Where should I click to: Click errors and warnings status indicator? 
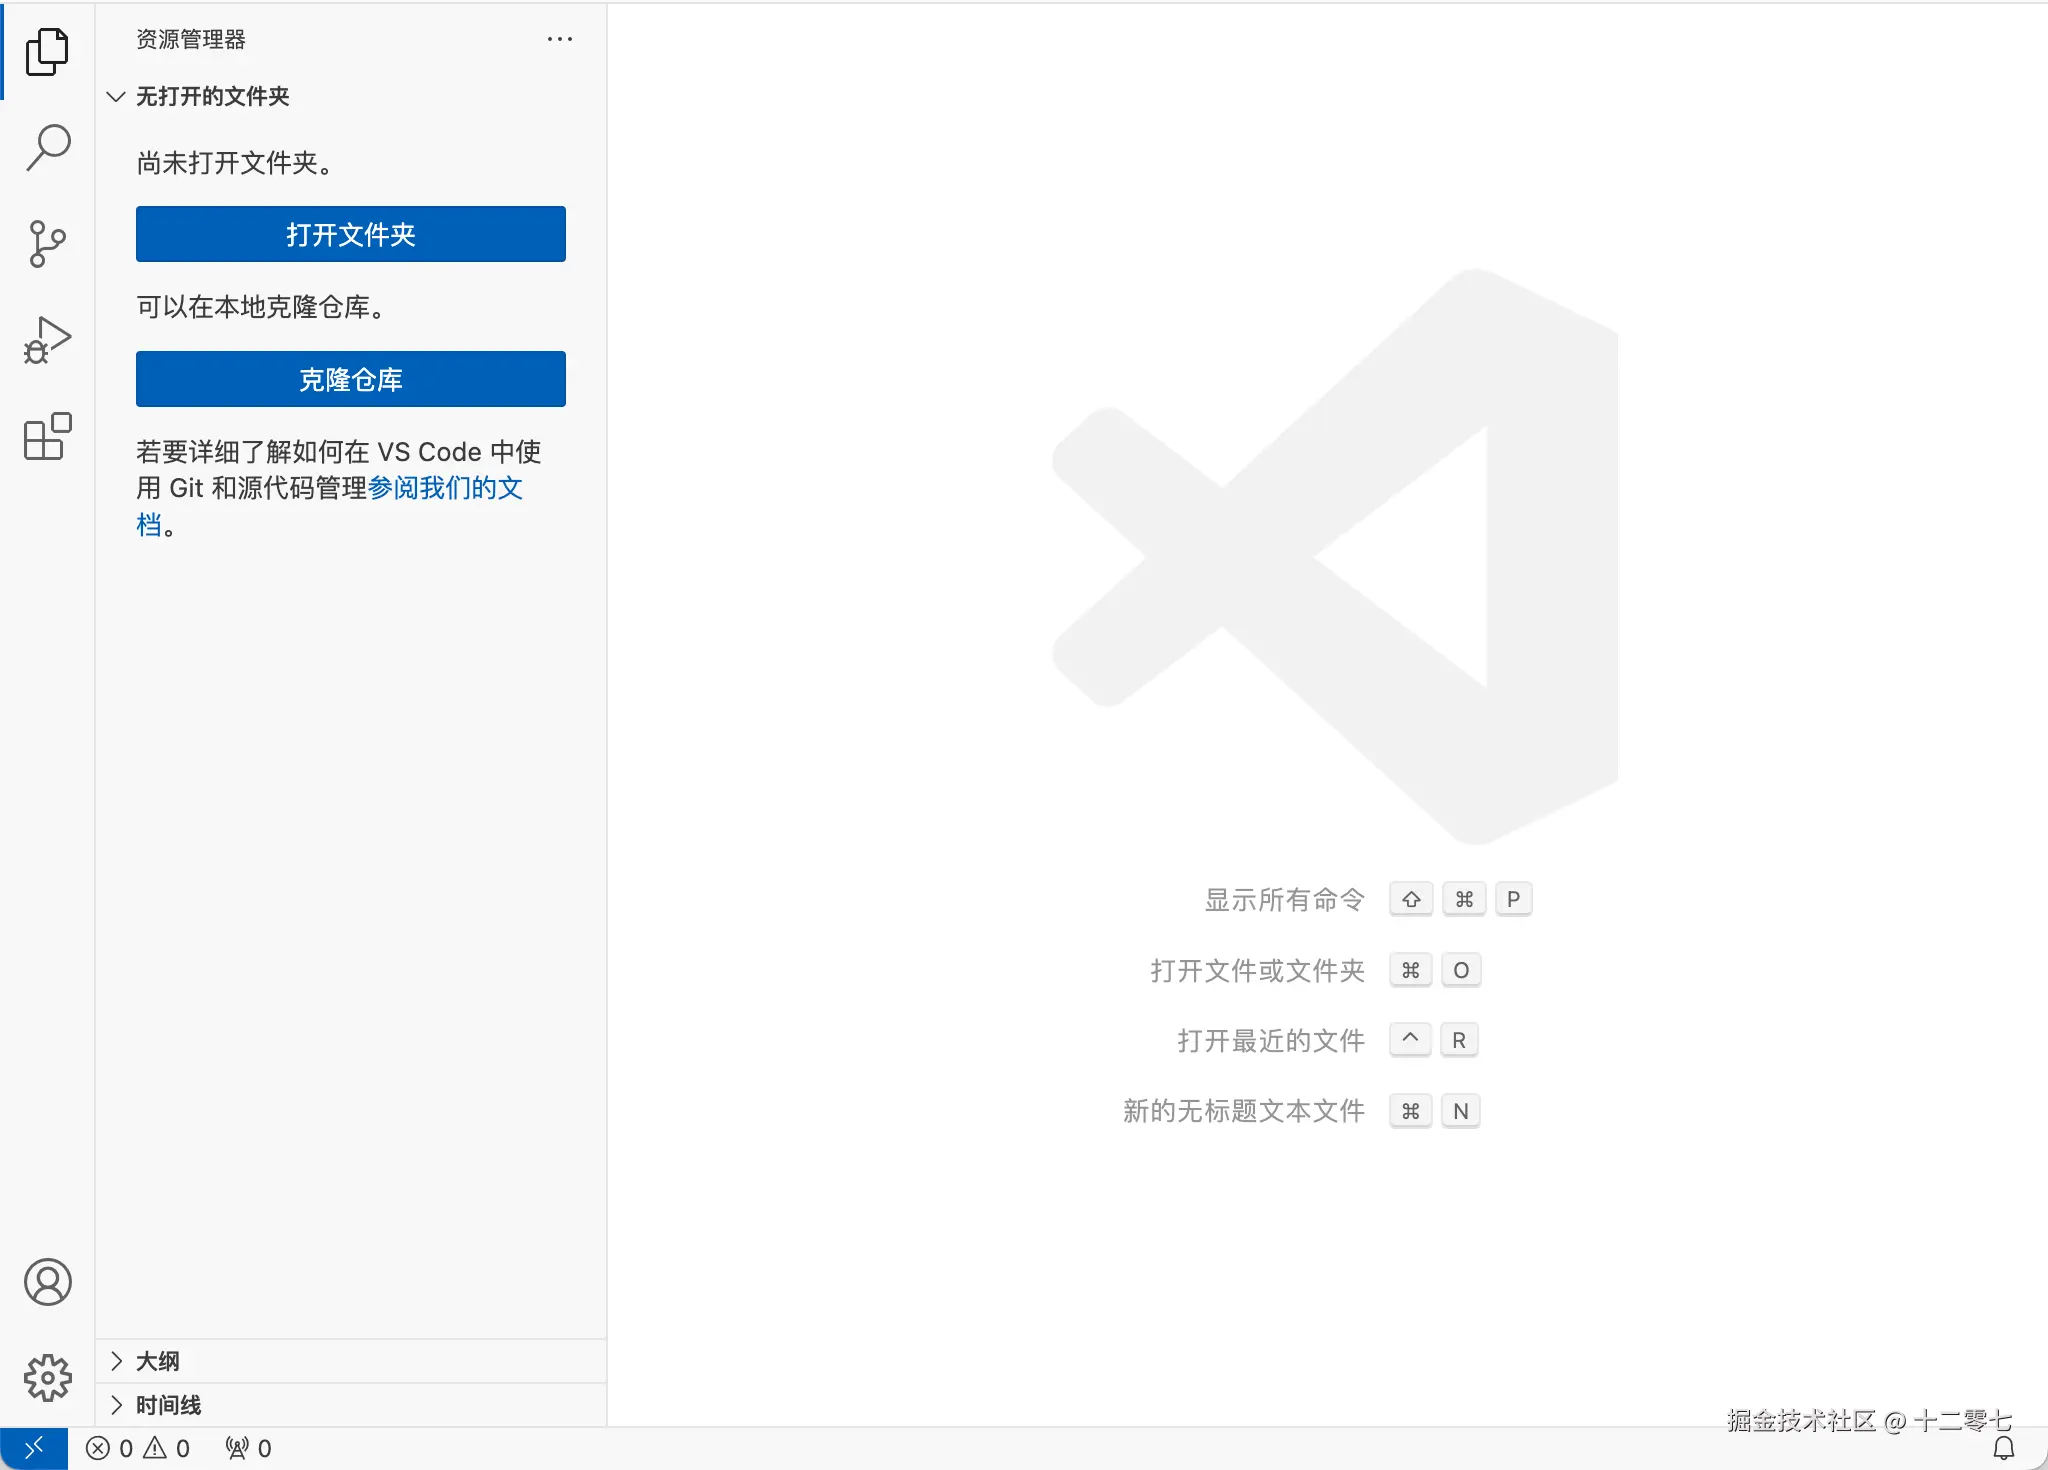tap(138, 1448)
